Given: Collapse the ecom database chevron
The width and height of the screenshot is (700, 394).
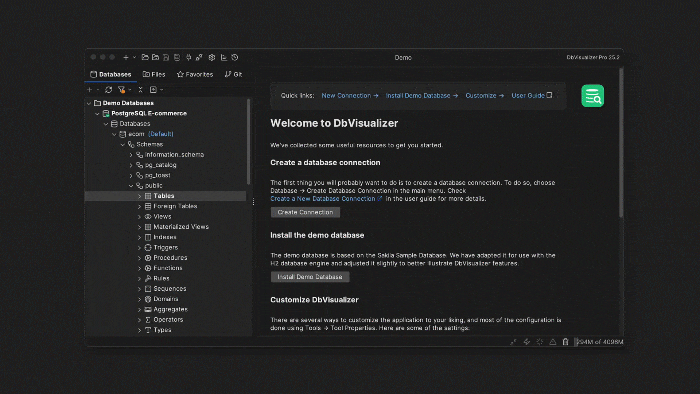Looking at the screenshot, I should click(x=114, y=134).
